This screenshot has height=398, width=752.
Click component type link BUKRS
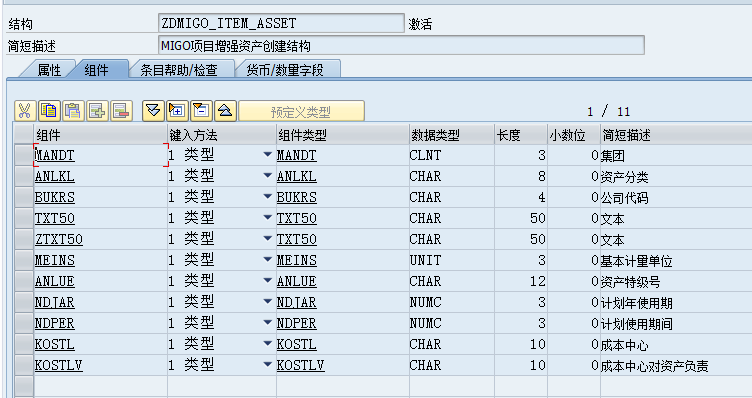pos(296,198)
